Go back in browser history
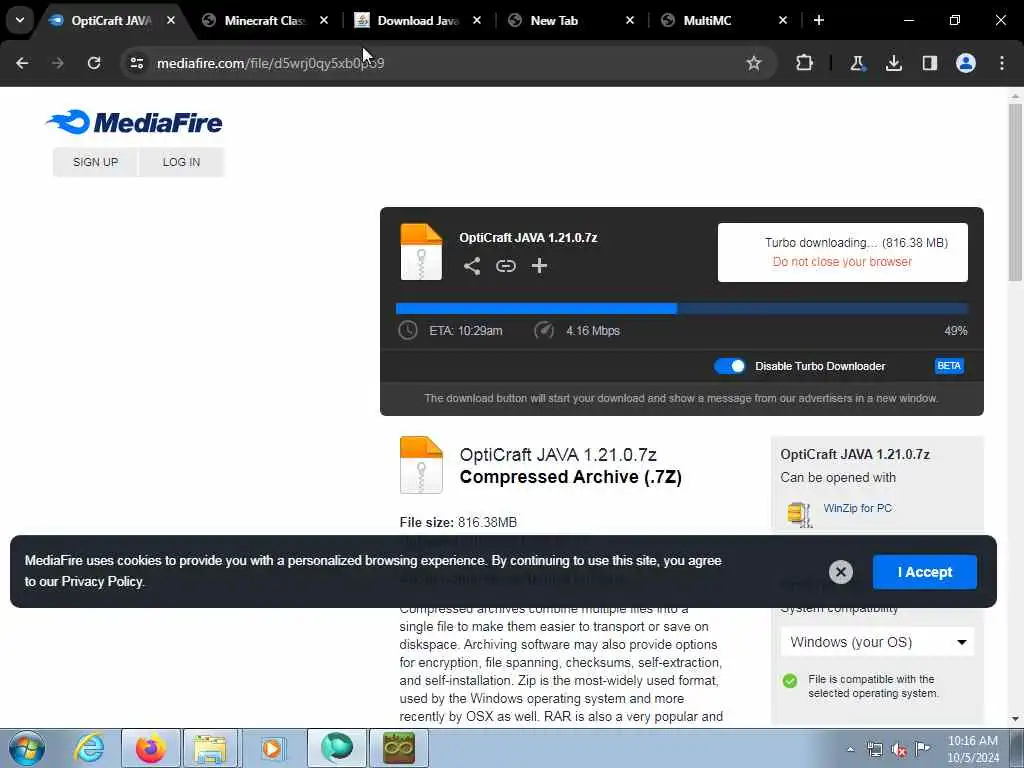 coord(22,63)
